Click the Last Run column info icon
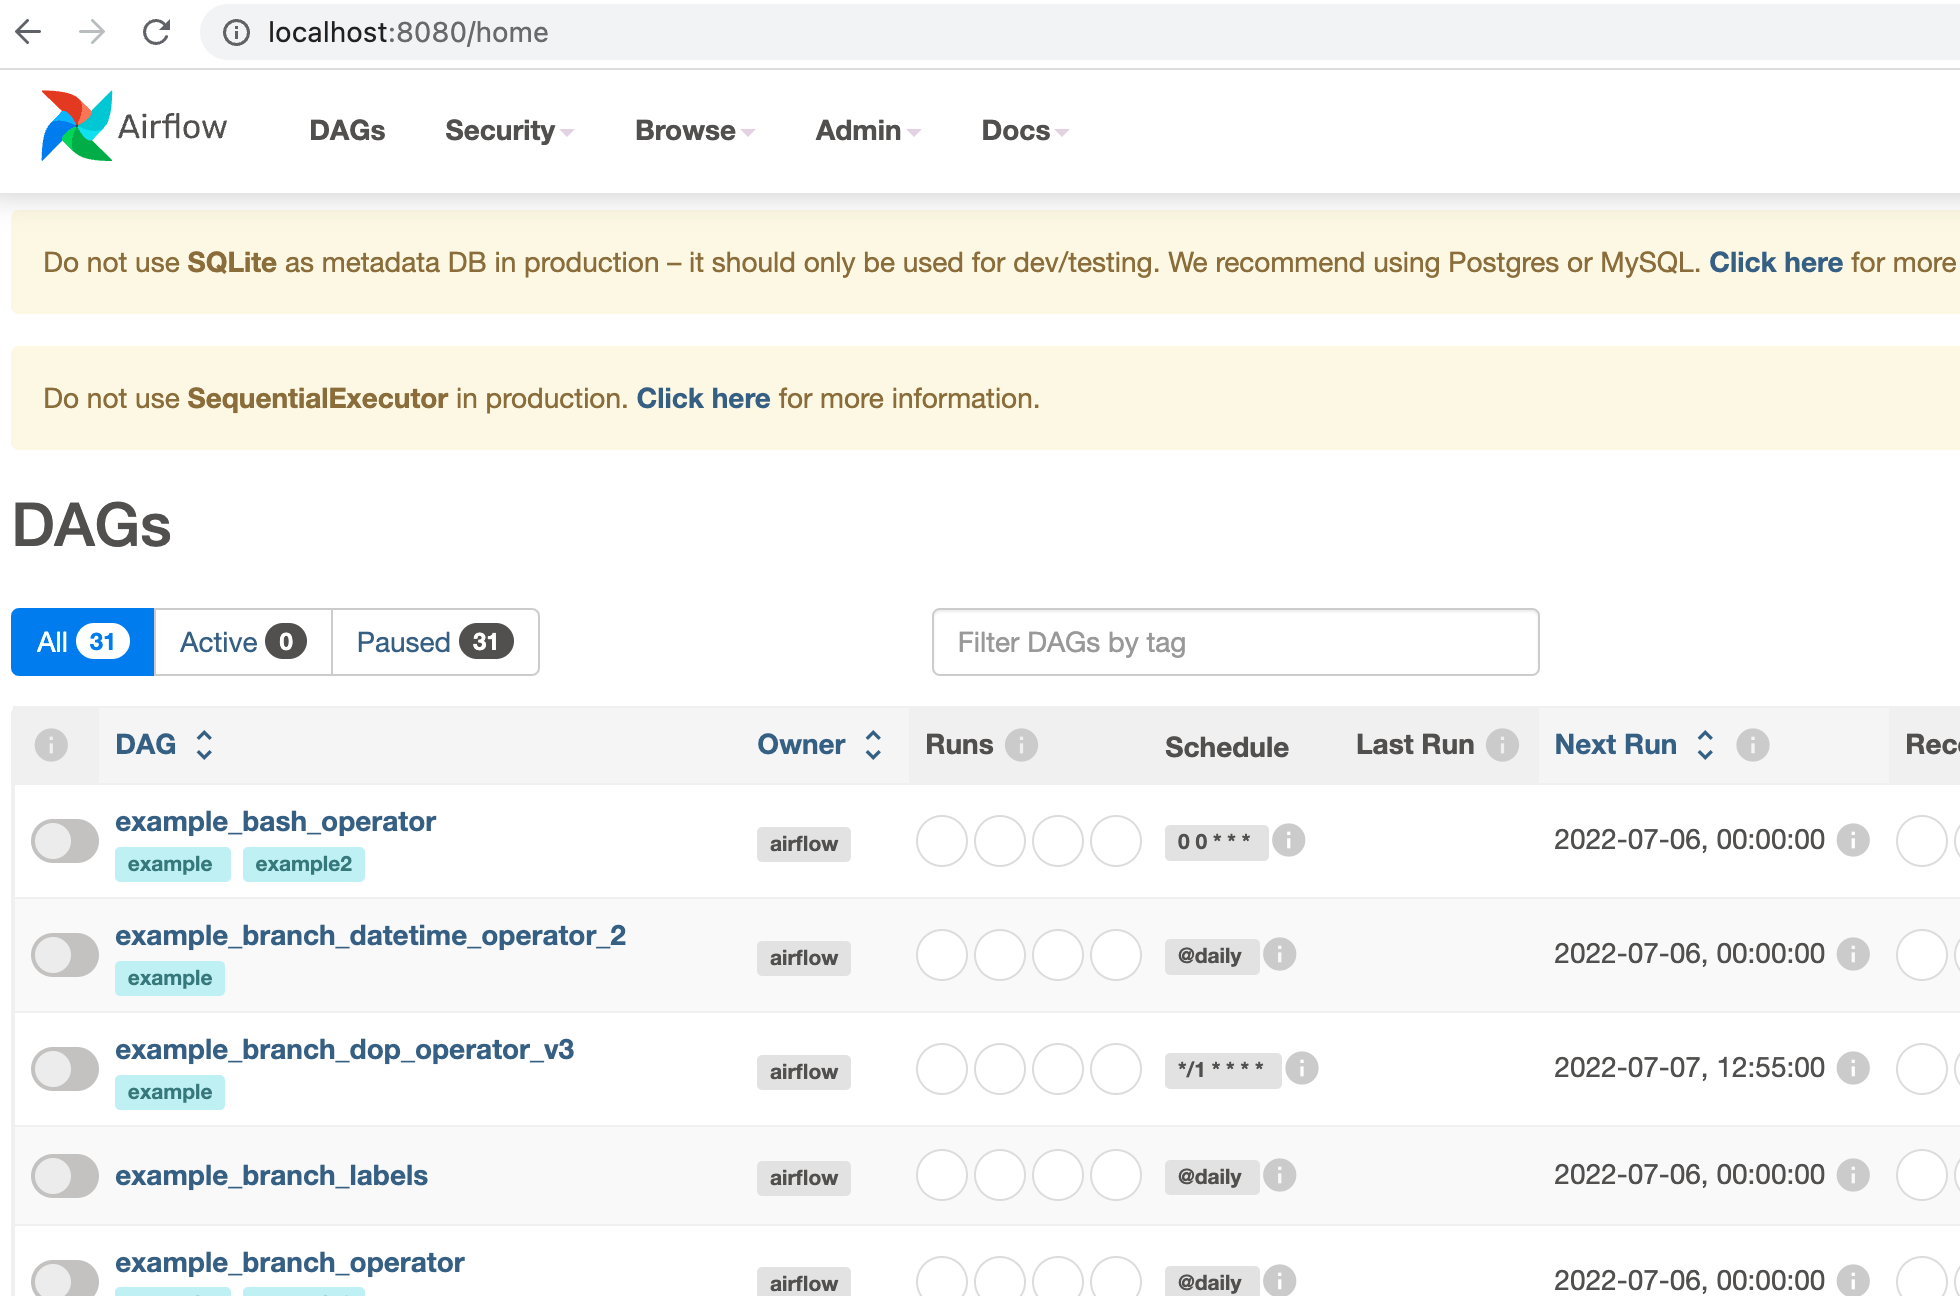1960x1296 pixels. (1502, 745)
